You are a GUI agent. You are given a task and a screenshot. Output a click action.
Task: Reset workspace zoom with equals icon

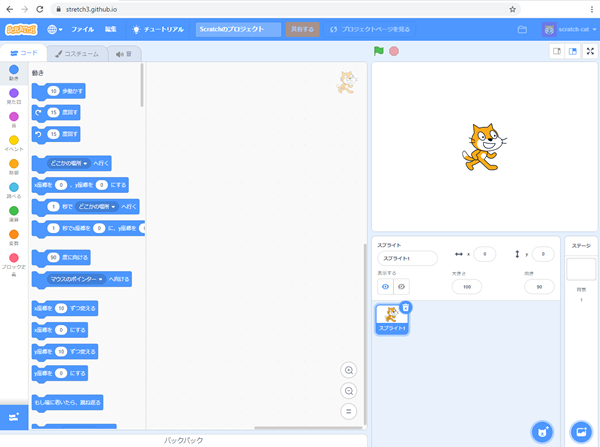(x=349, y=411)
